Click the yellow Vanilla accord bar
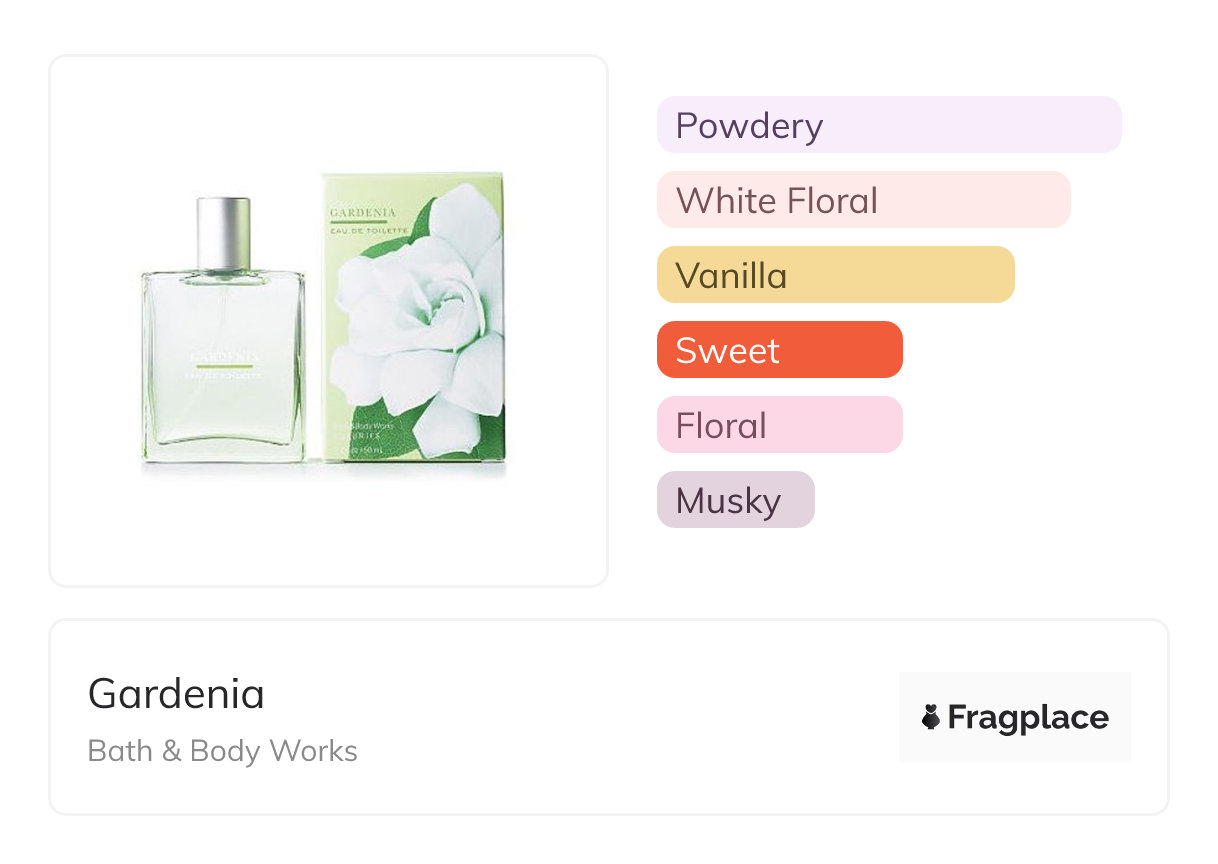 (x=835, y=275)
